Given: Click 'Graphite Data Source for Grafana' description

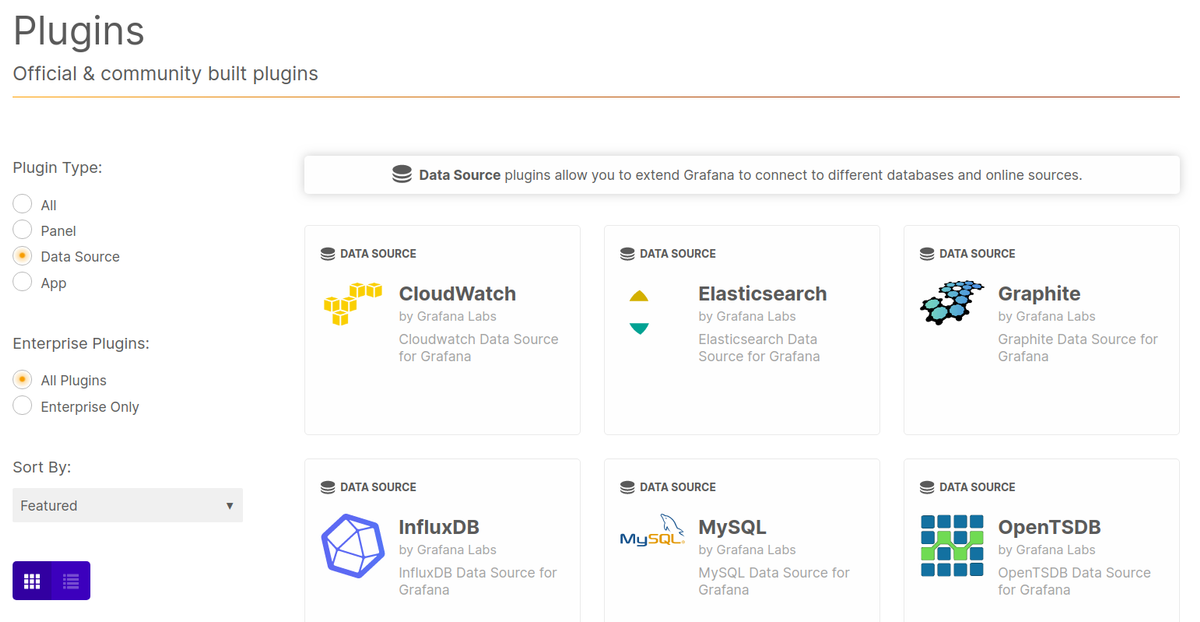Looking at the screenshot, I should coord(1078,348).
